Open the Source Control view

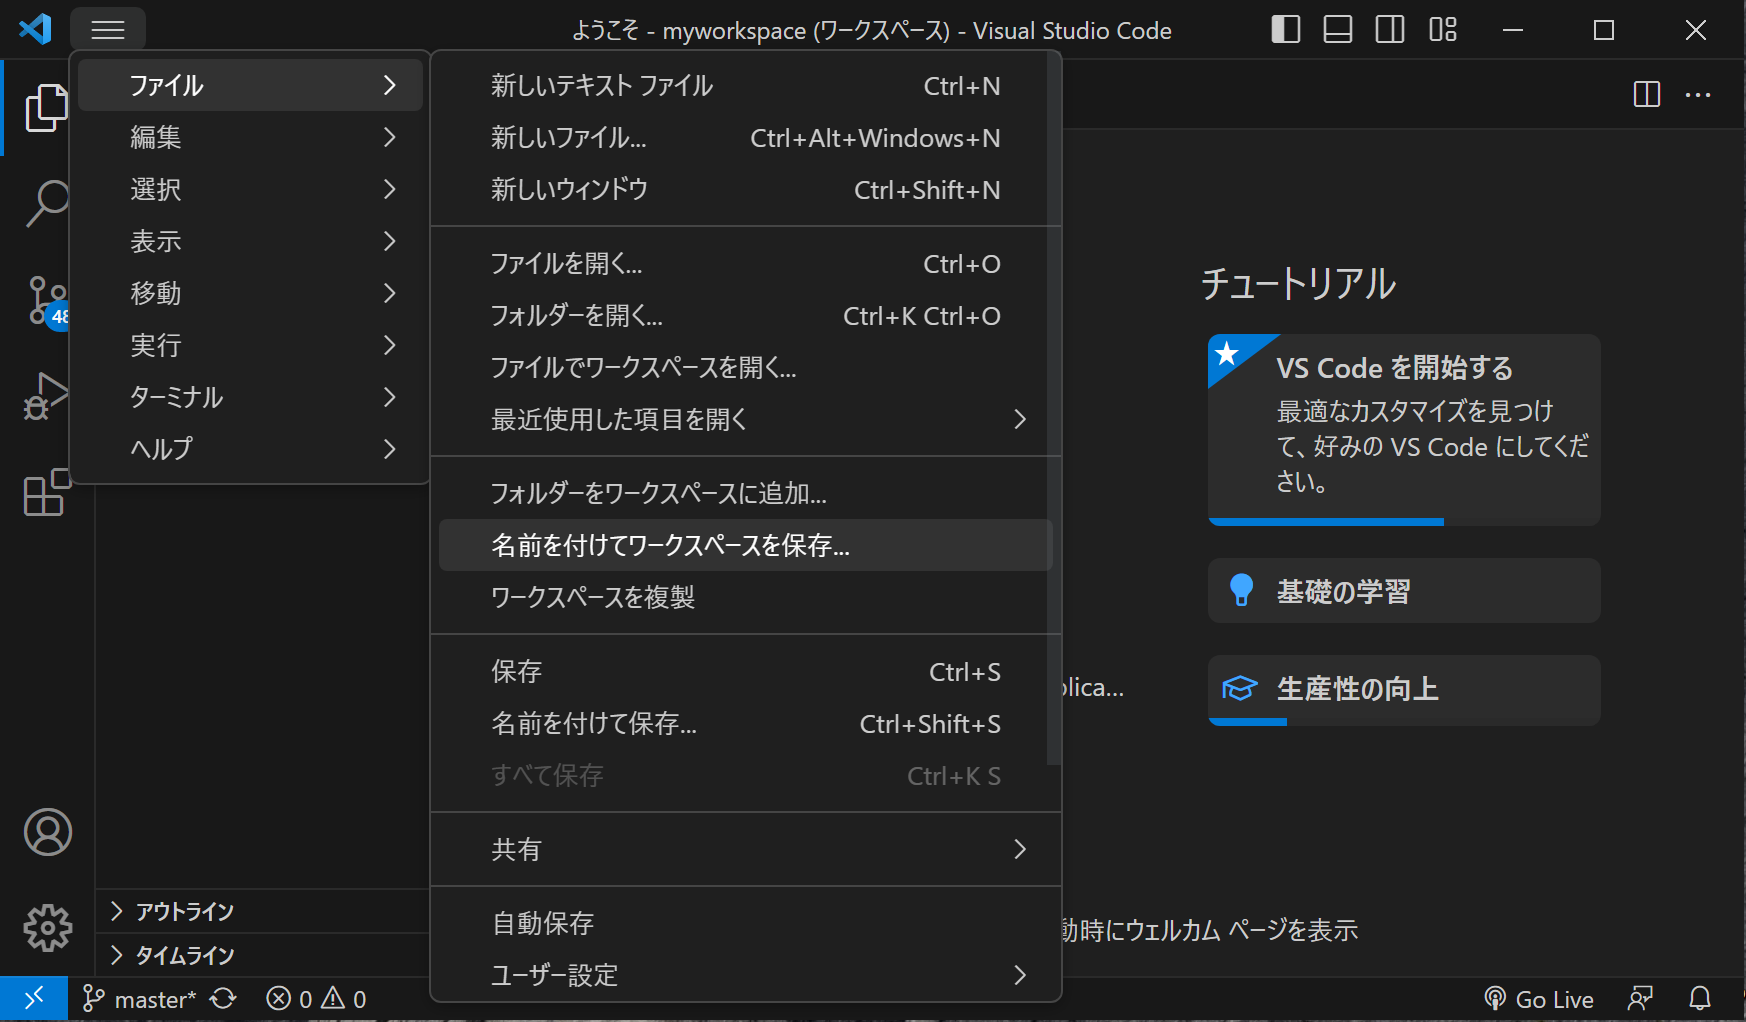(46, 300)
